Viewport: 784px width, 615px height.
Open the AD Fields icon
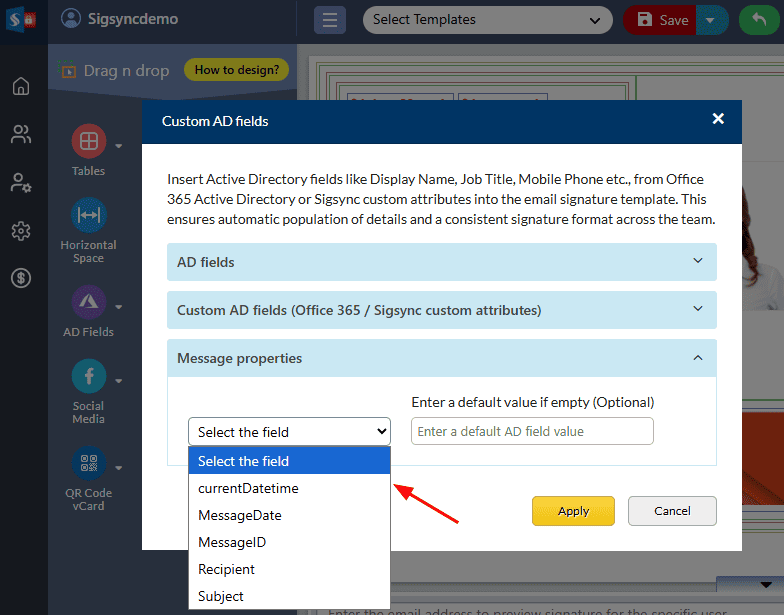pos(88,303)
